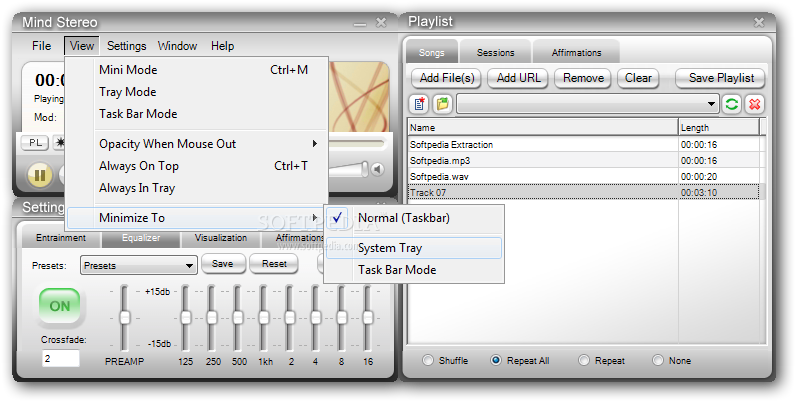Close the open View menu
This screenshot has width=796, height=402.
82,46
